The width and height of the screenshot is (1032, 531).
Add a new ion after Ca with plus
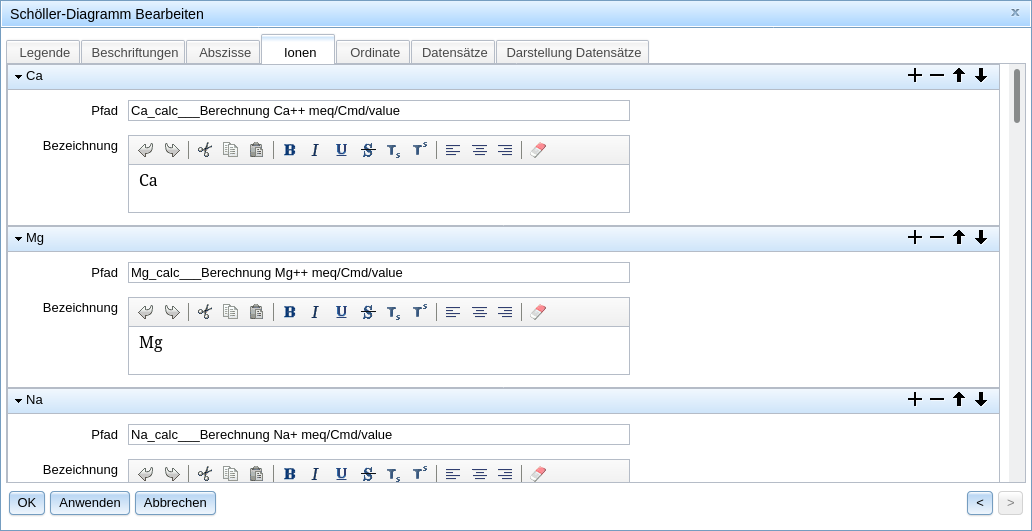click(x=915, y=76)
